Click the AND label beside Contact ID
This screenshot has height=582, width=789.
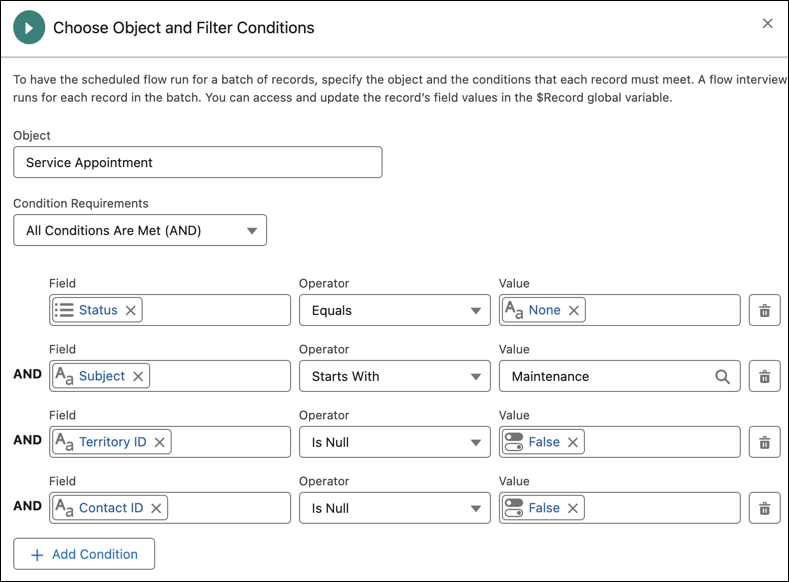coord(27,506)
